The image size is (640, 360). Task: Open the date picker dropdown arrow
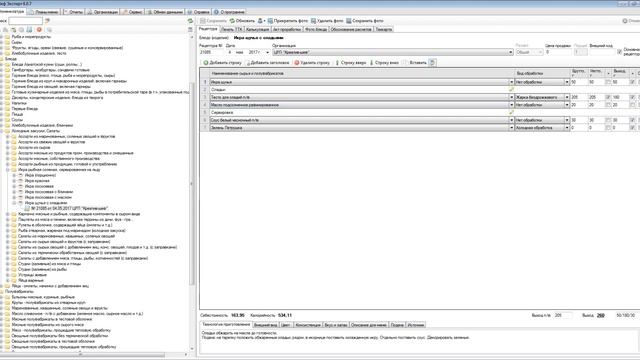click(x=267, y=52)
